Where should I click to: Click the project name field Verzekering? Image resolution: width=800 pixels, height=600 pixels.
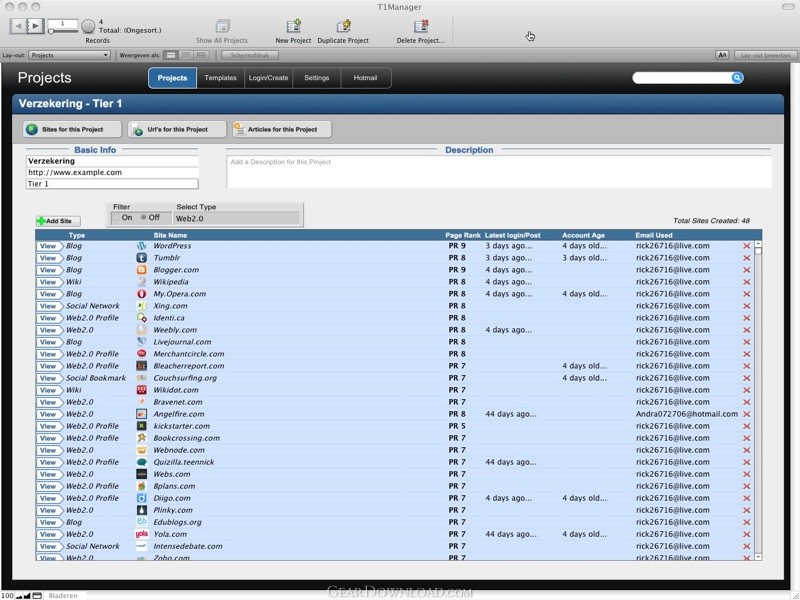112,161
